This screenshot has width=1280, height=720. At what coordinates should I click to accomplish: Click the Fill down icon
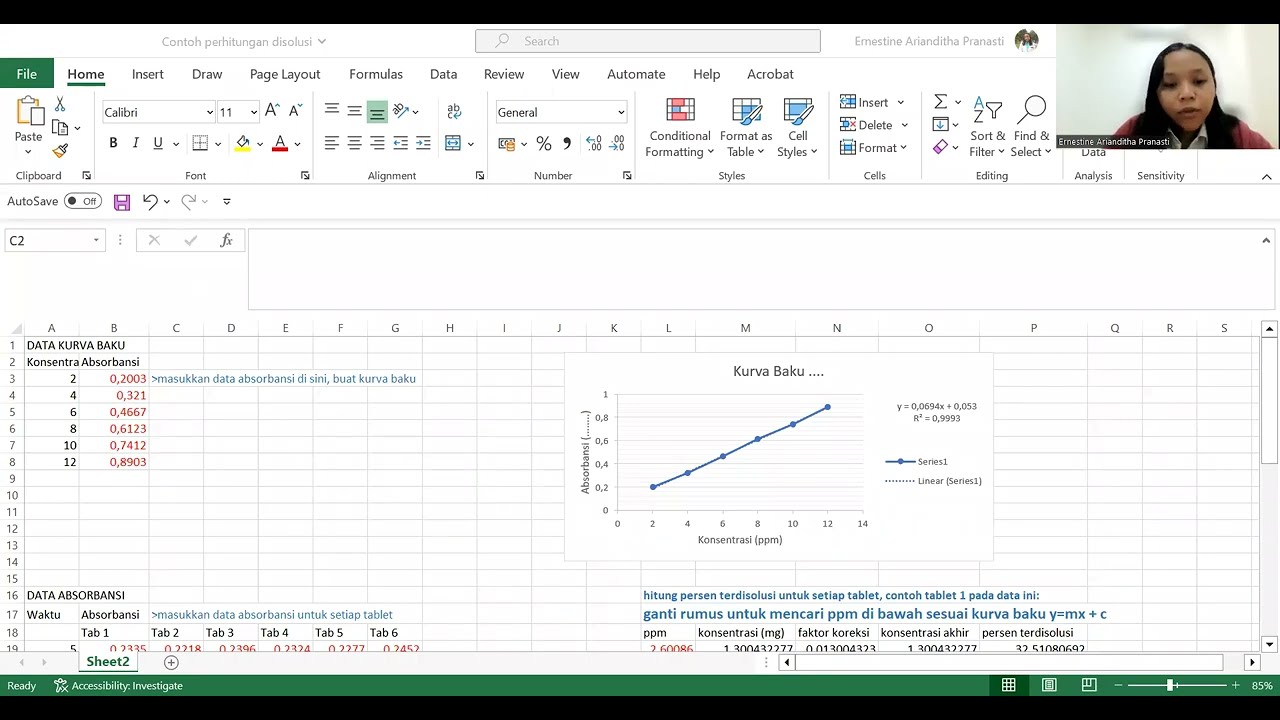click(940, 125)
